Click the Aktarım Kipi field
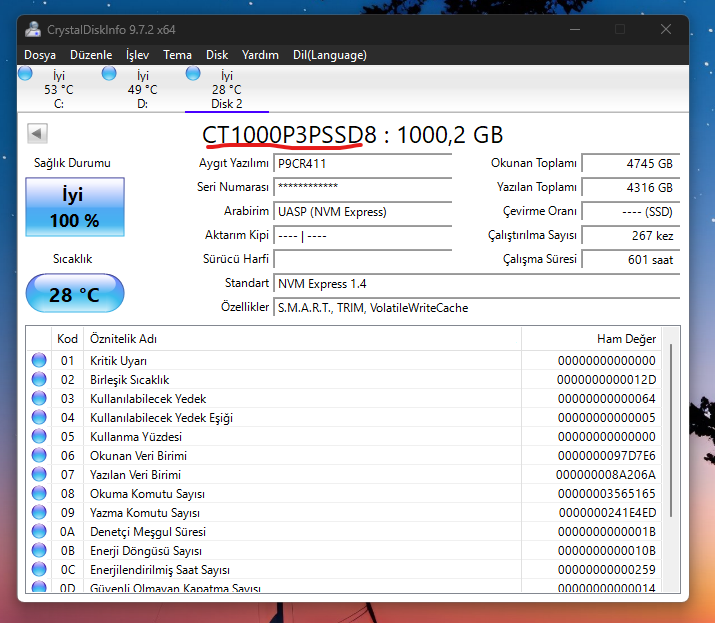Screen dimensions: 715x623 (363, 236)
